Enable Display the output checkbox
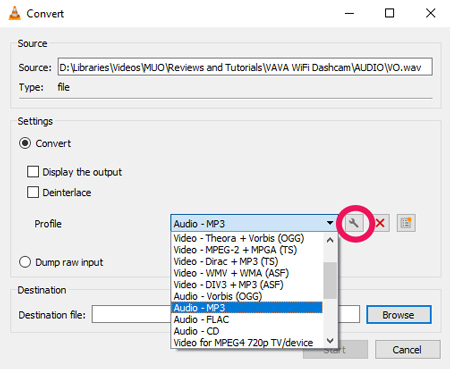This screenshot has width=450, height=369. coord(33,172)
